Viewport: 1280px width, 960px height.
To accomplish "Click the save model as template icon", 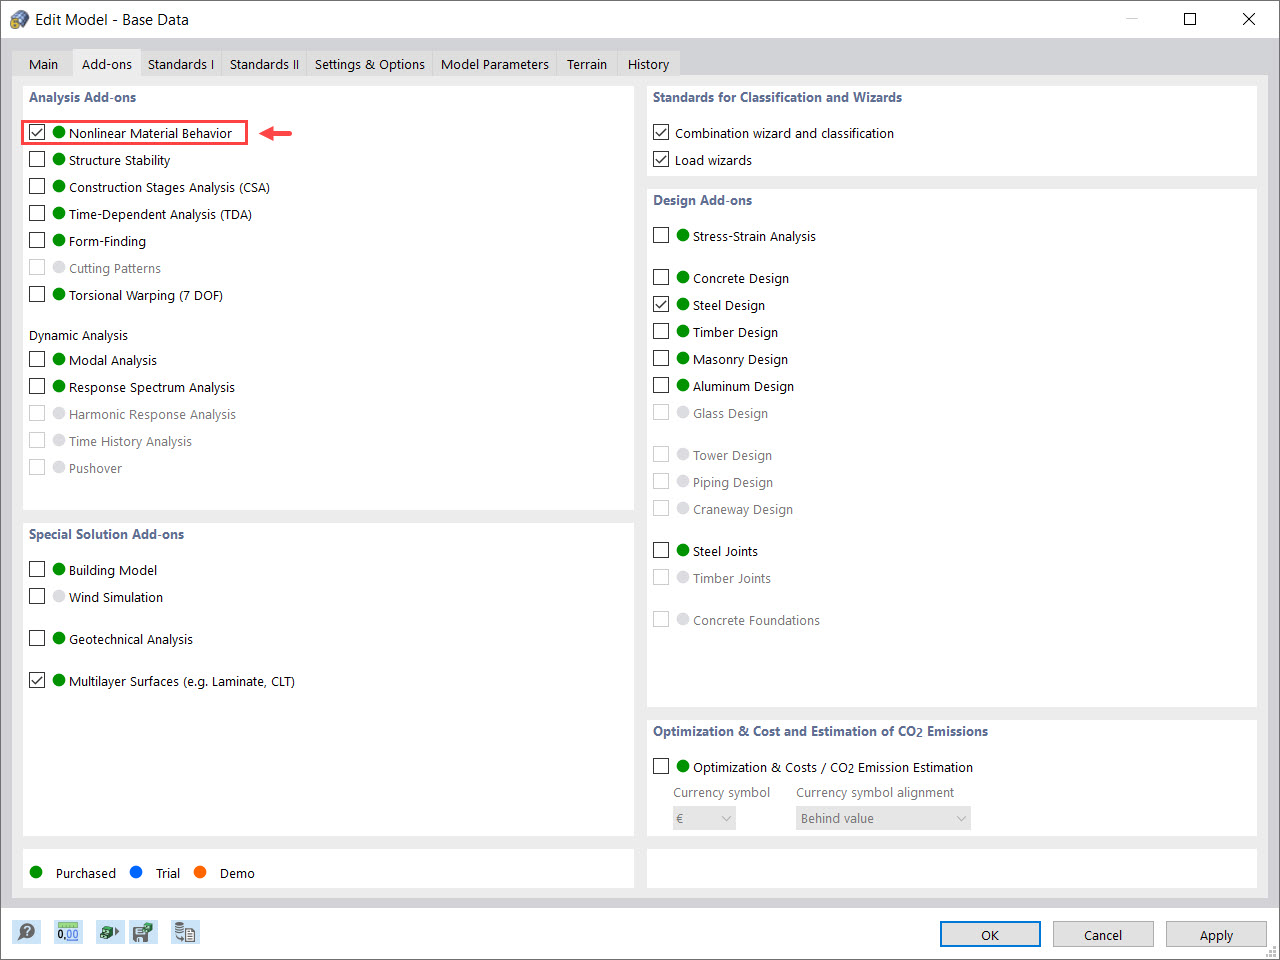I will coord(144,931).
